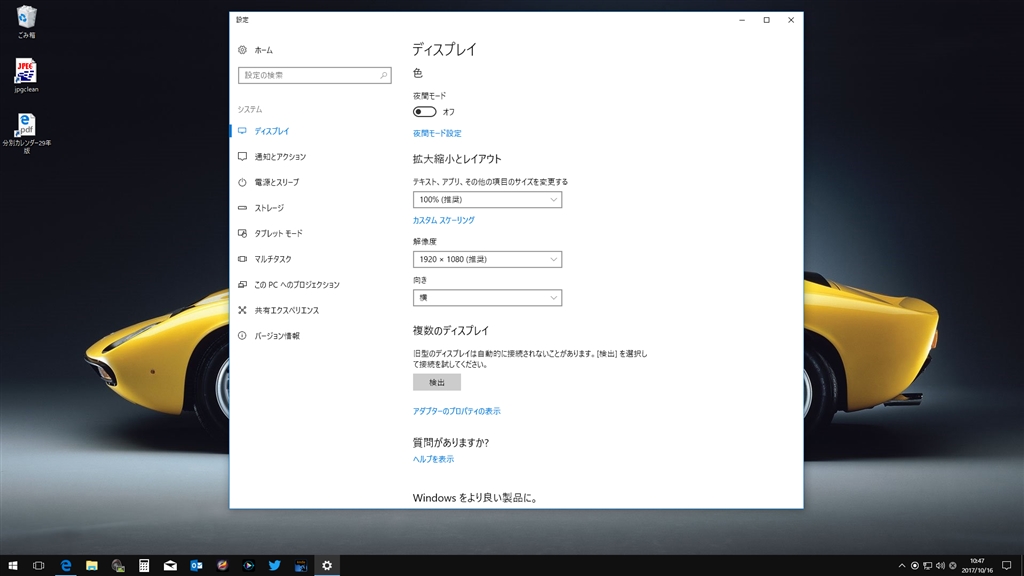This screenshot has width=1024, height=576.
Task: Open the ごみ箱 desktop icon
Action: [26, 22]
